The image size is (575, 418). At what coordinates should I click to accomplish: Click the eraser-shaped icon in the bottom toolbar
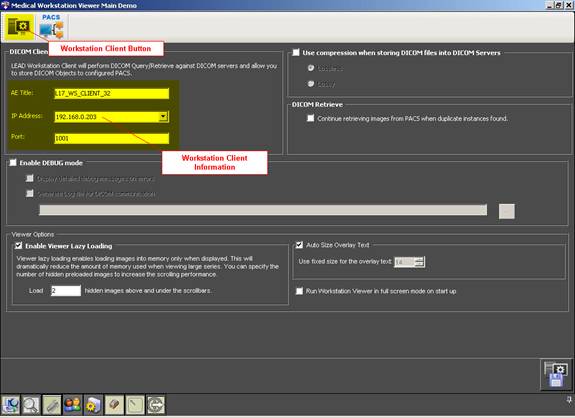tap(114, 405)
